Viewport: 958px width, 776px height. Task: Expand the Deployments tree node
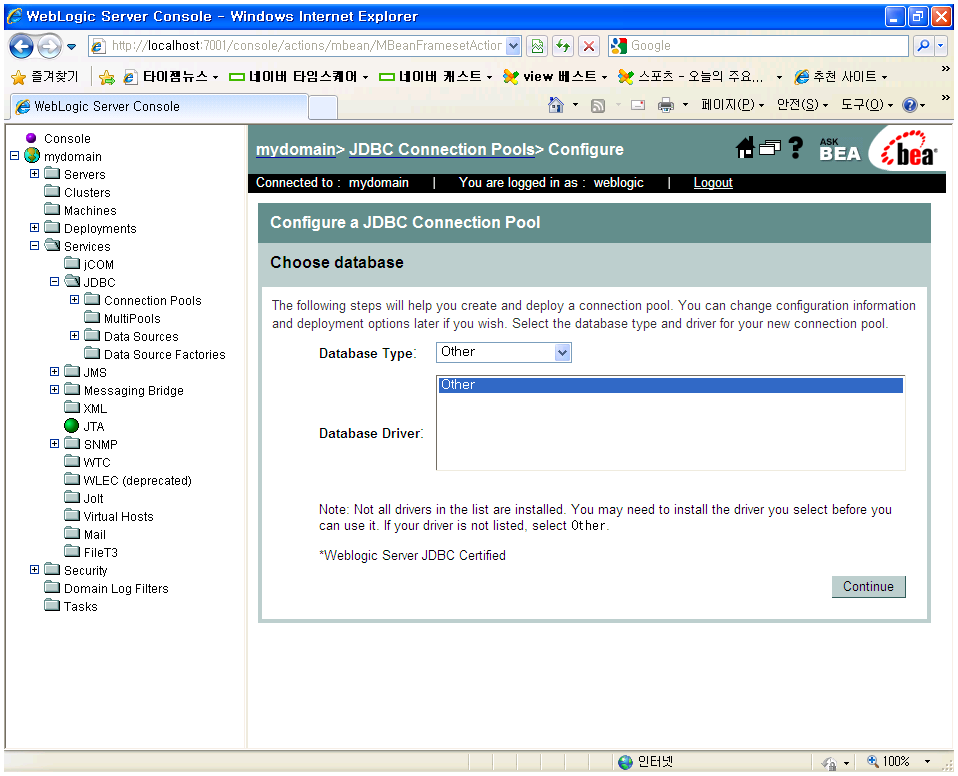35,228
